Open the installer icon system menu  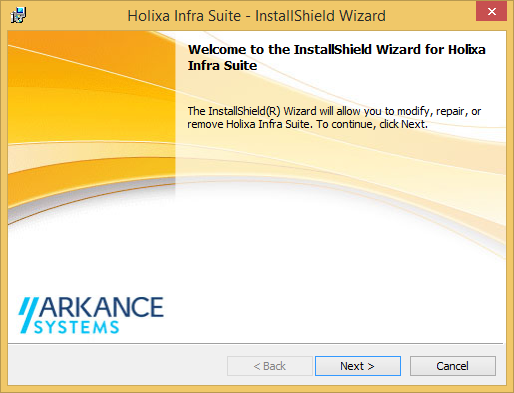(x=18, y=15)
